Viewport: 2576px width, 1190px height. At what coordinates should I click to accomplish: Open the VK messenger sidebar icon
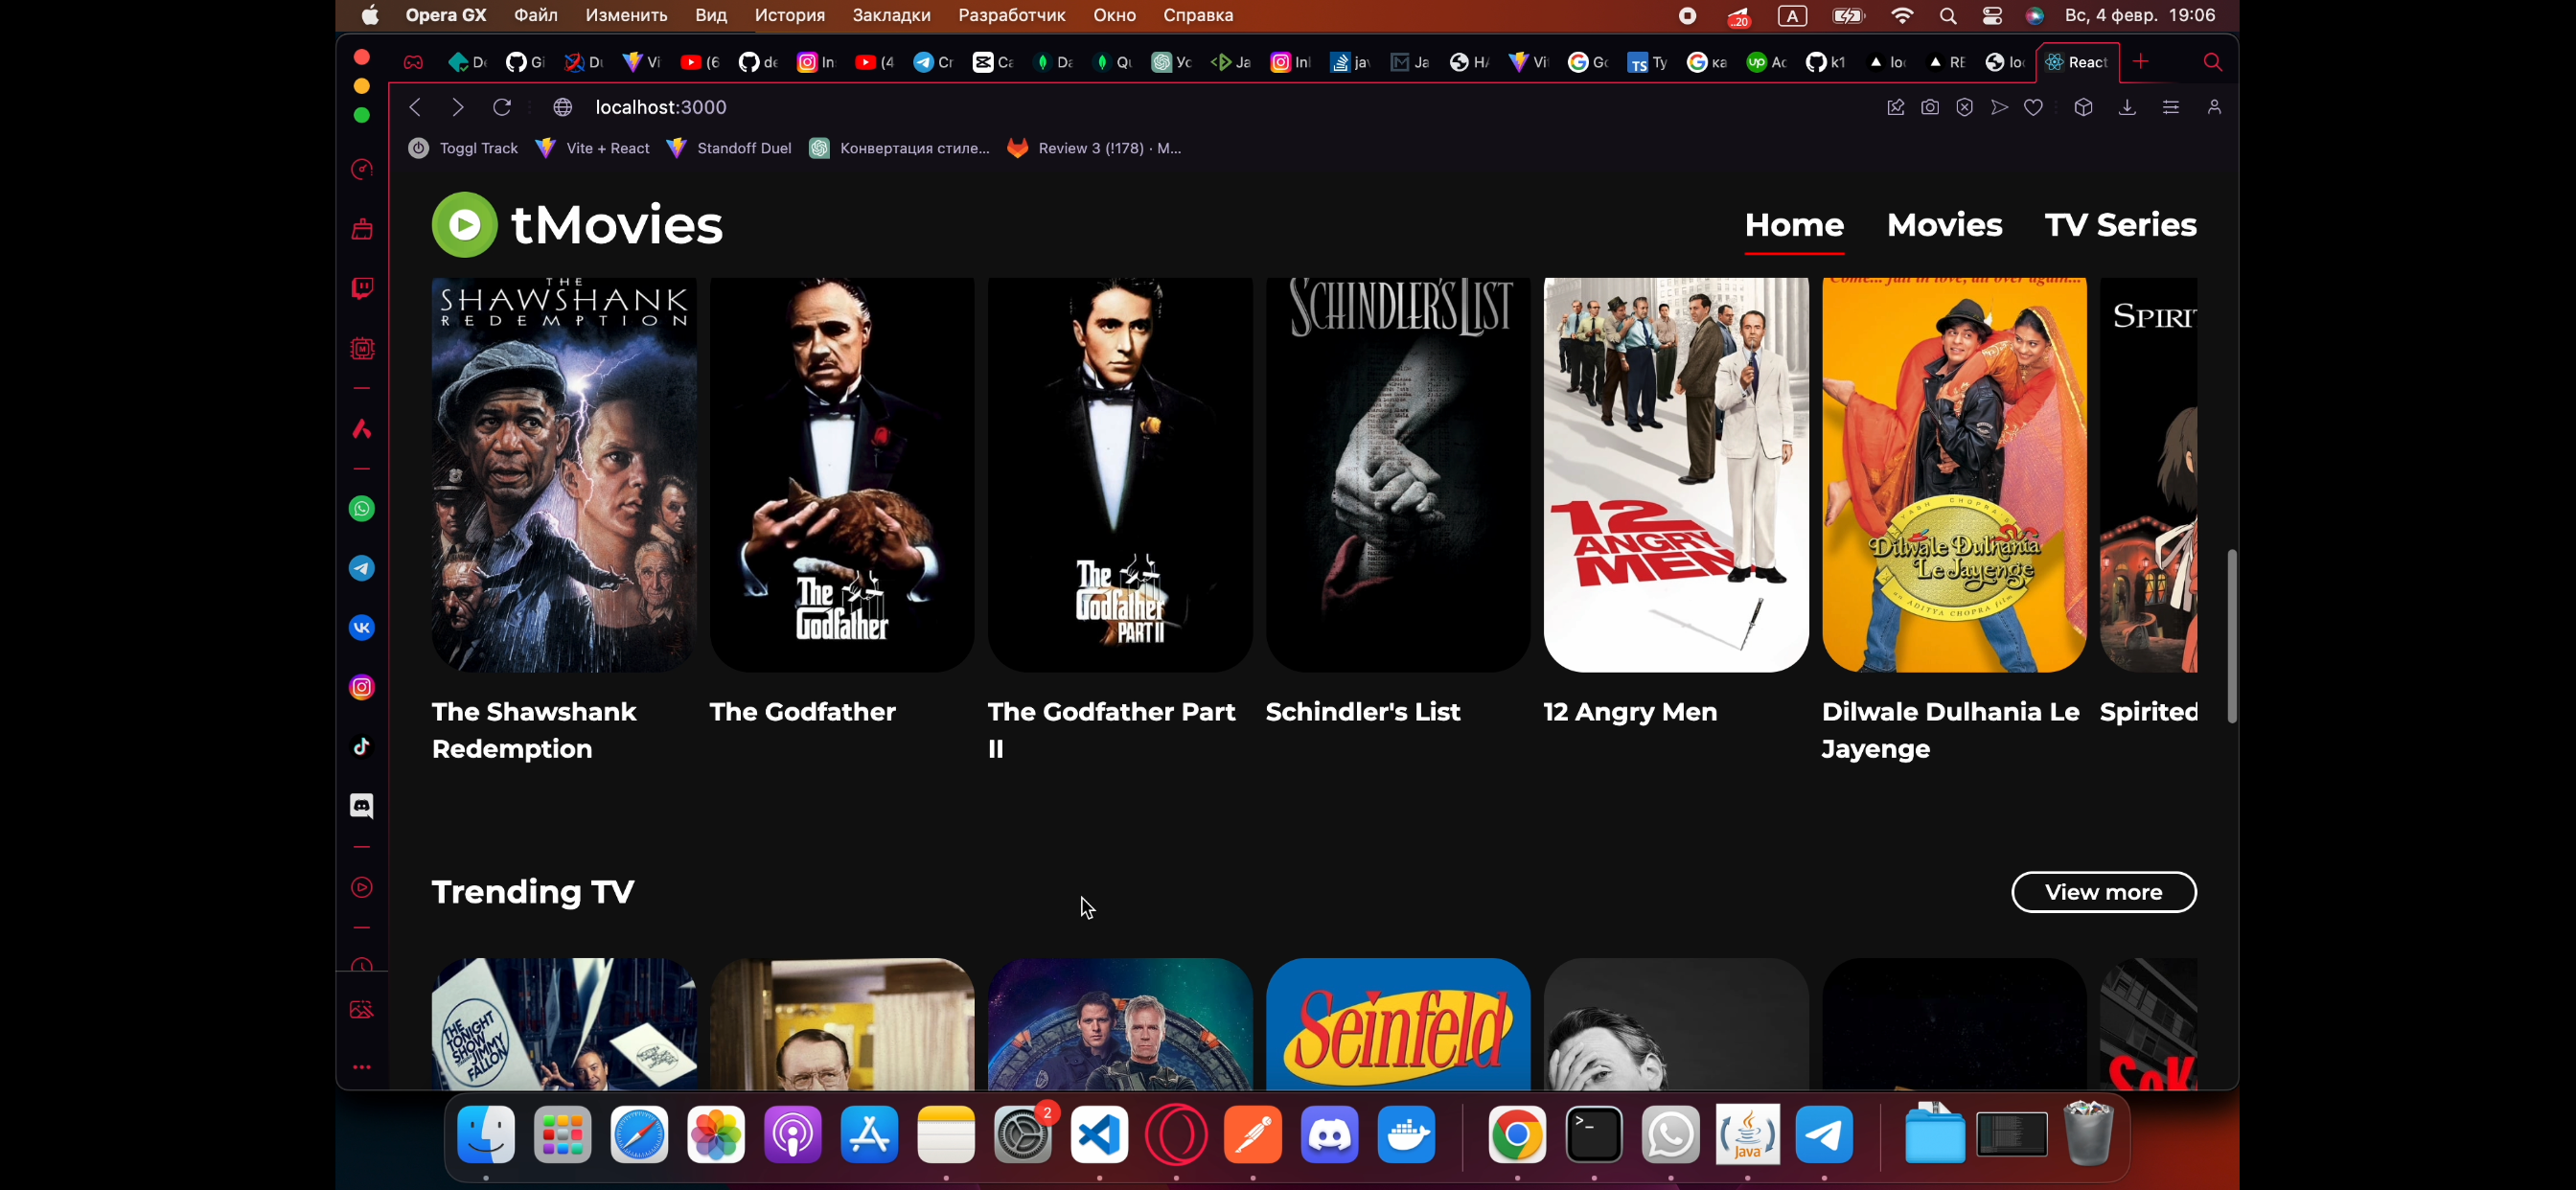point(362,628)
